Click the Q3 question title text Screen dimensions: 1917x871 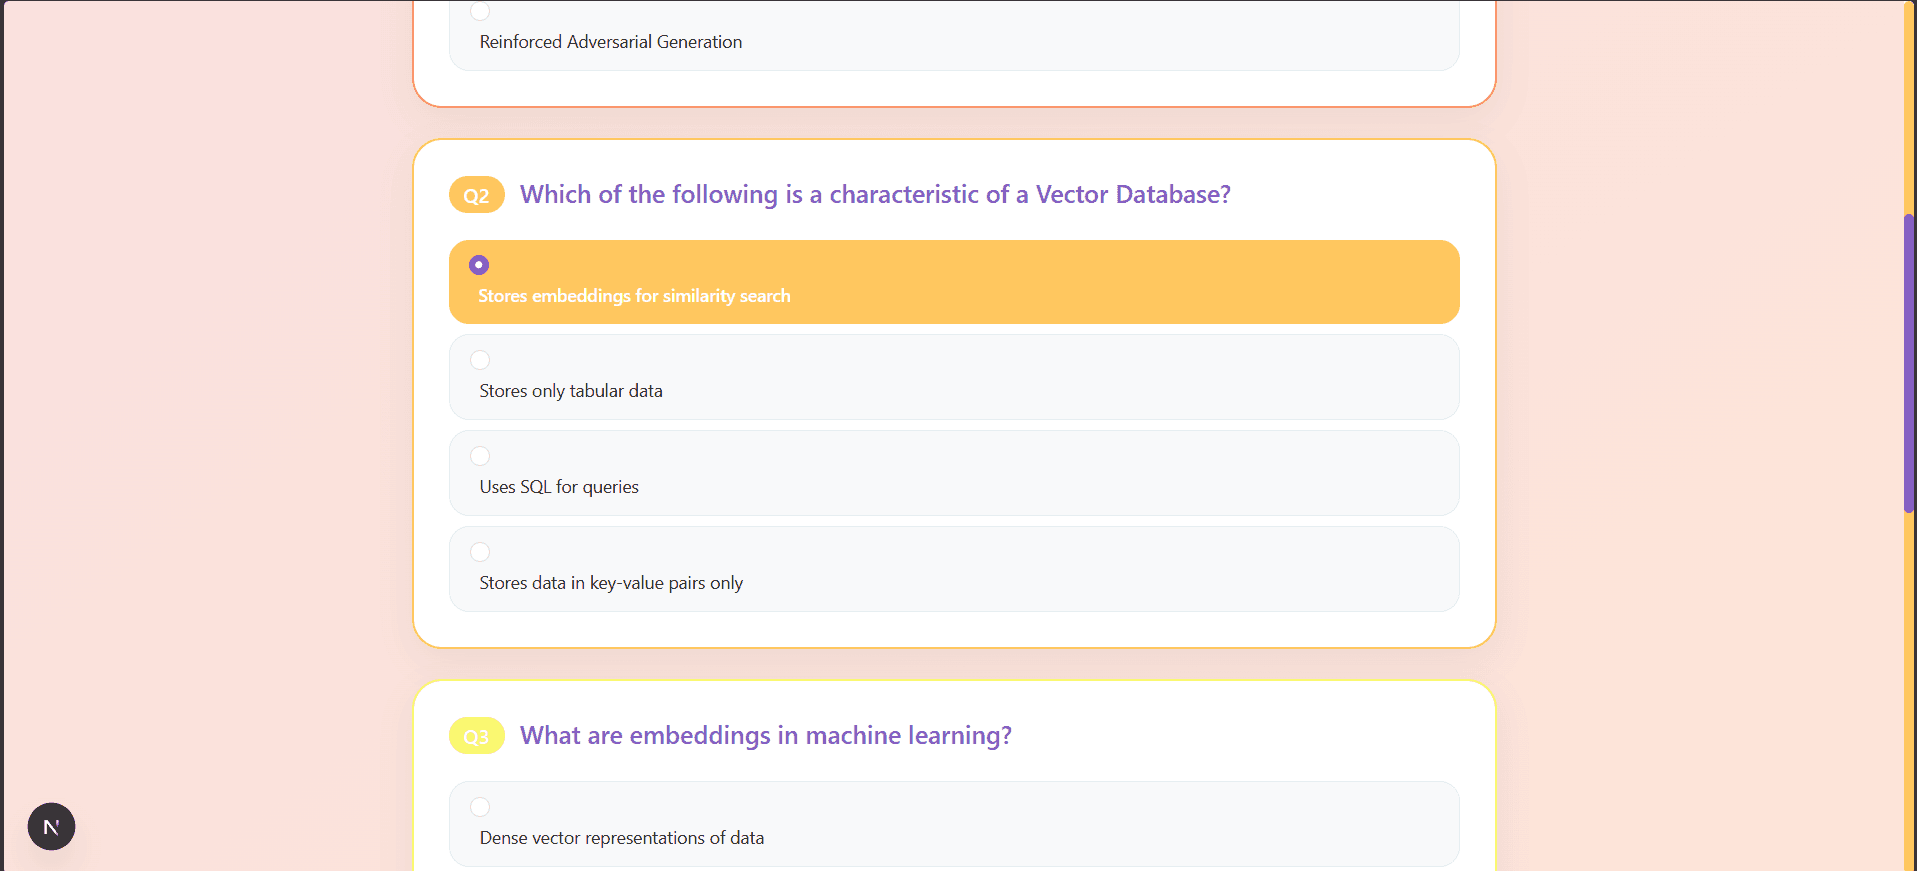(766, 735)
